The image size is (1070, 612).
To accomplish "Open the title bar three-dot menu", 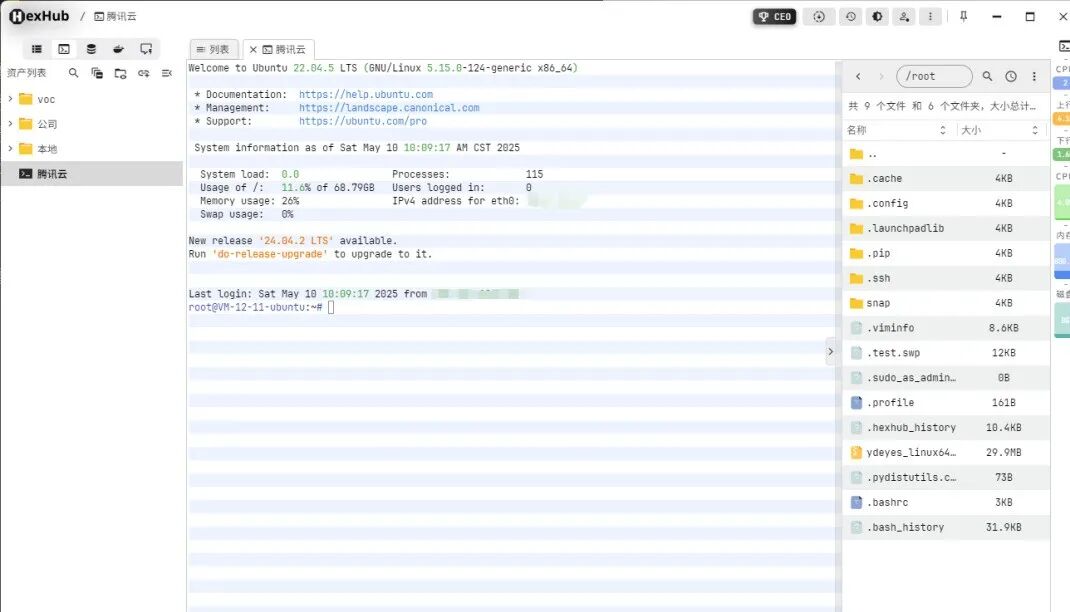I will coord(930,16).
